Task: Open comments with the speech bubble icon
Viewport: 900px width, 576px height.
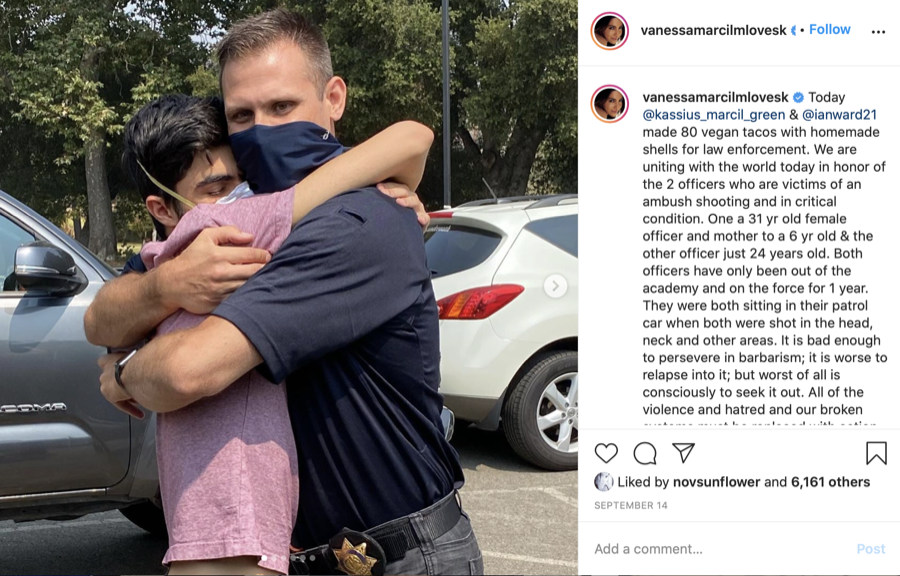Action: point(645,453)
